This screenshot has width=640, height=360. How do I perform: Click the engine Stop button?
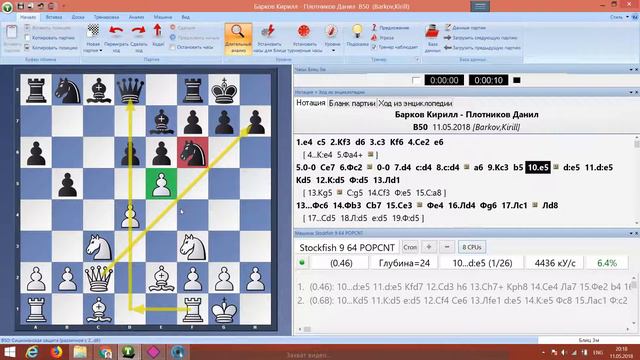(410, 247)
